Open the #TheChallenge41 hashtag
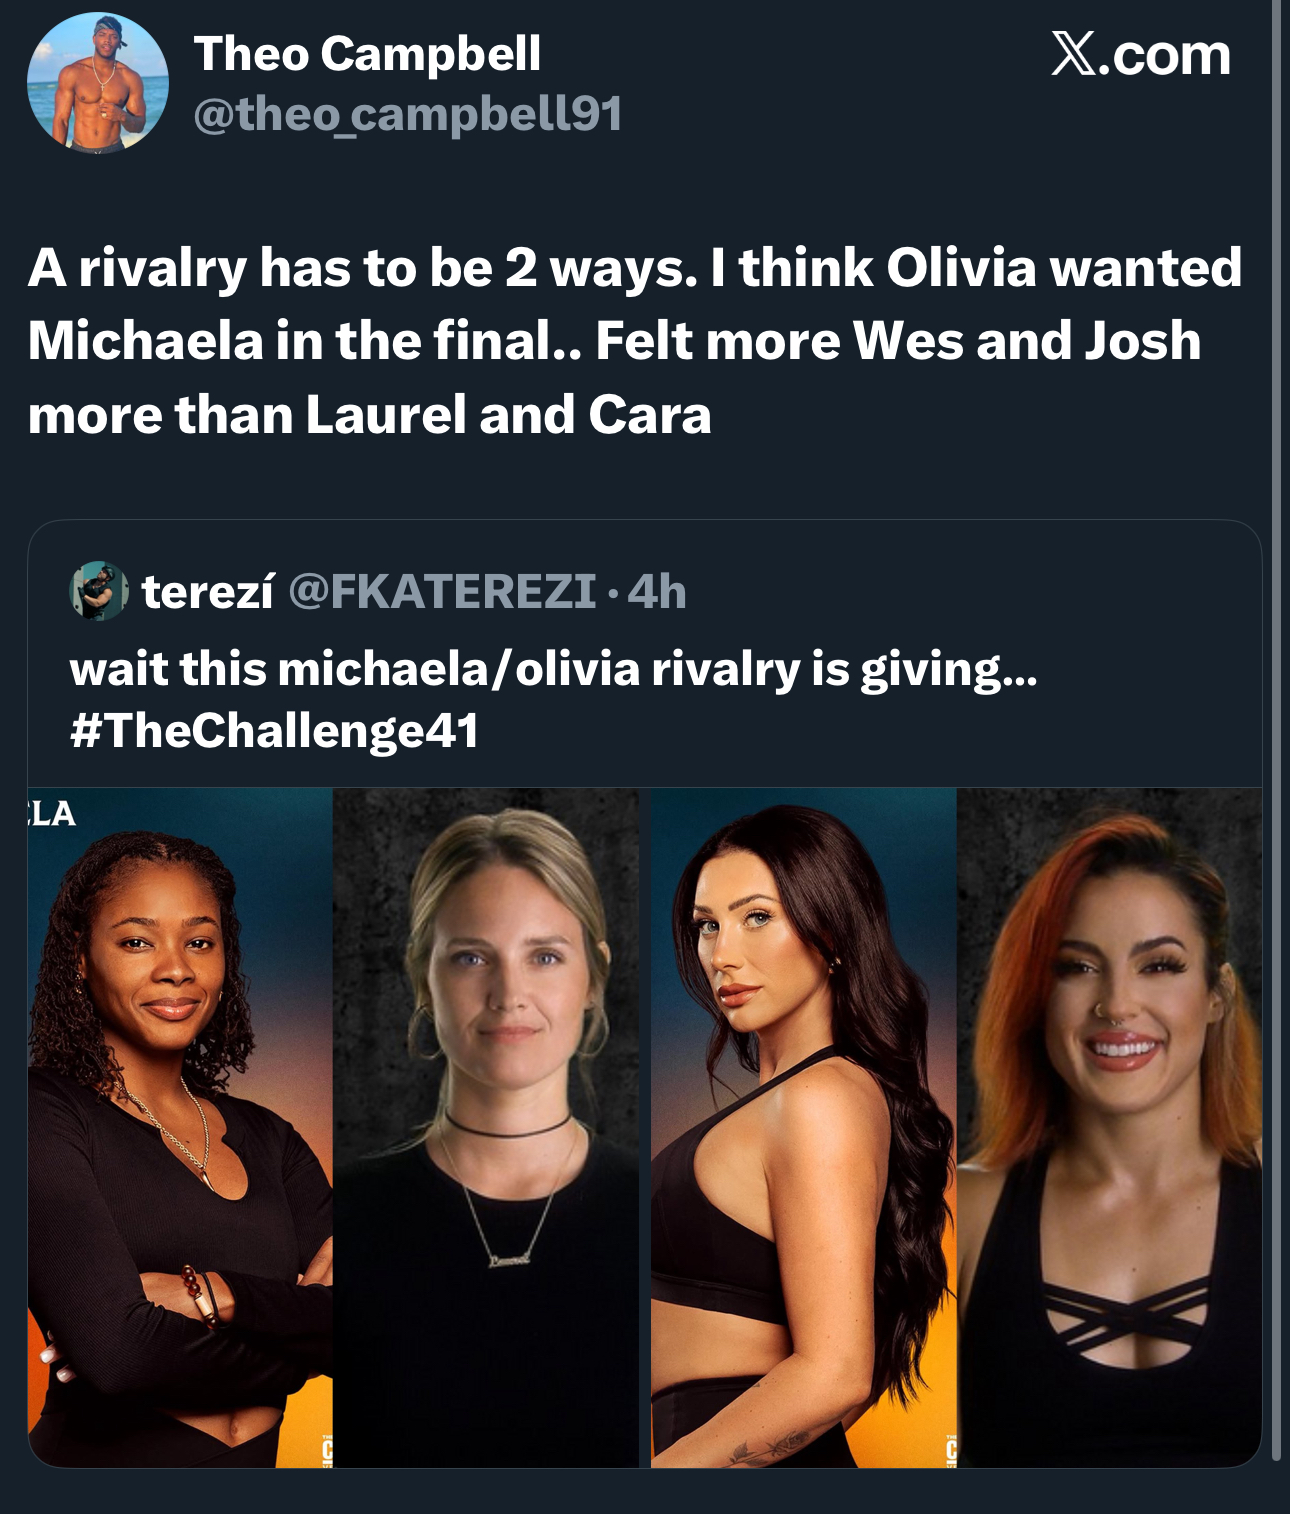This screenshot has width=1290, height=1514. tap(274, 730)
